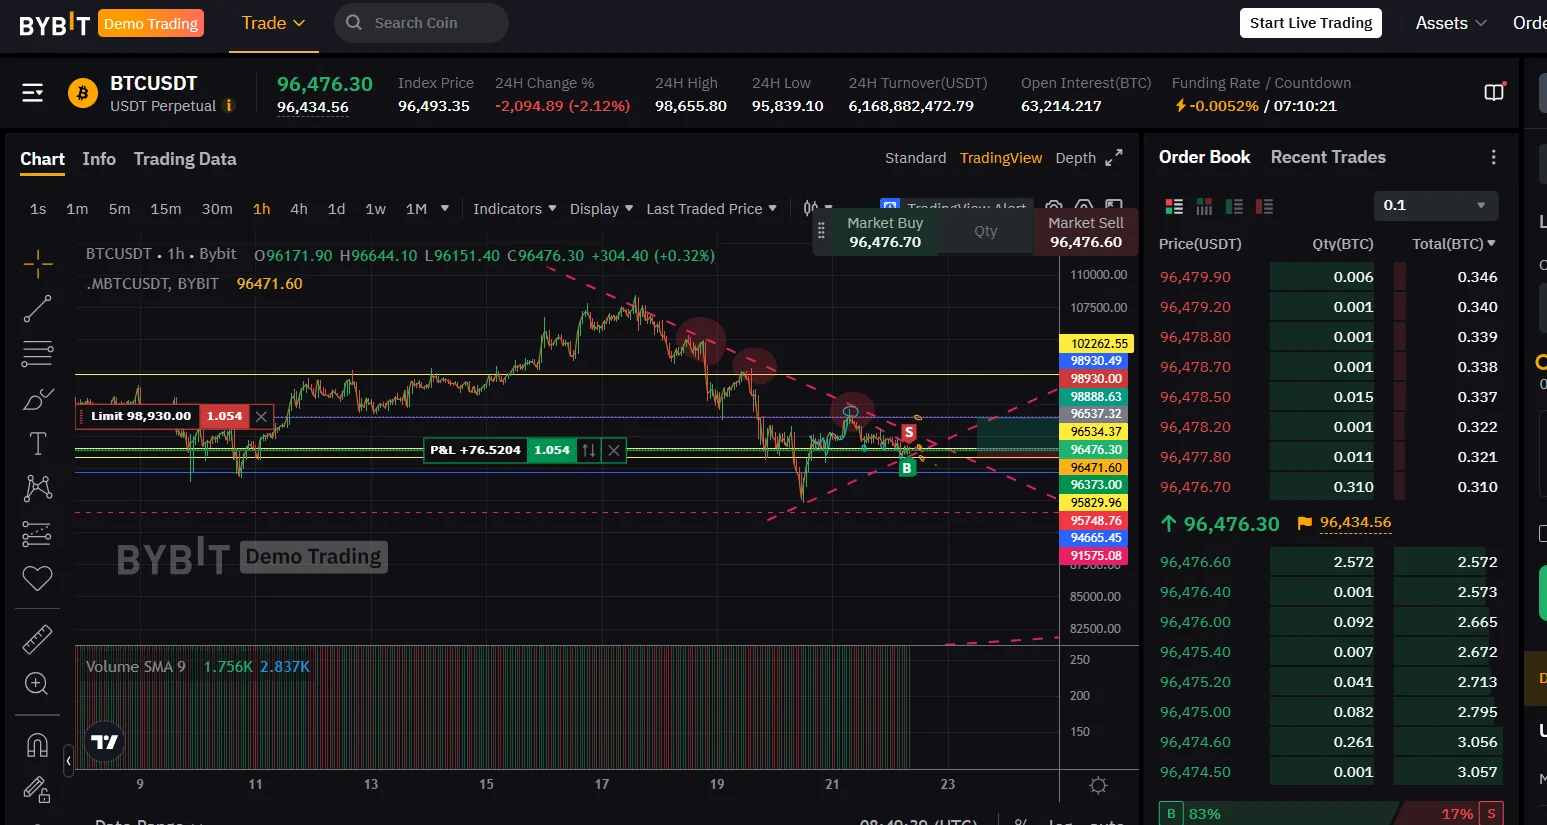Screen dimensions: 1547x825
Task: Set chart timeframe to 30m
Action: pyautogui.click(x=217, y=209)
